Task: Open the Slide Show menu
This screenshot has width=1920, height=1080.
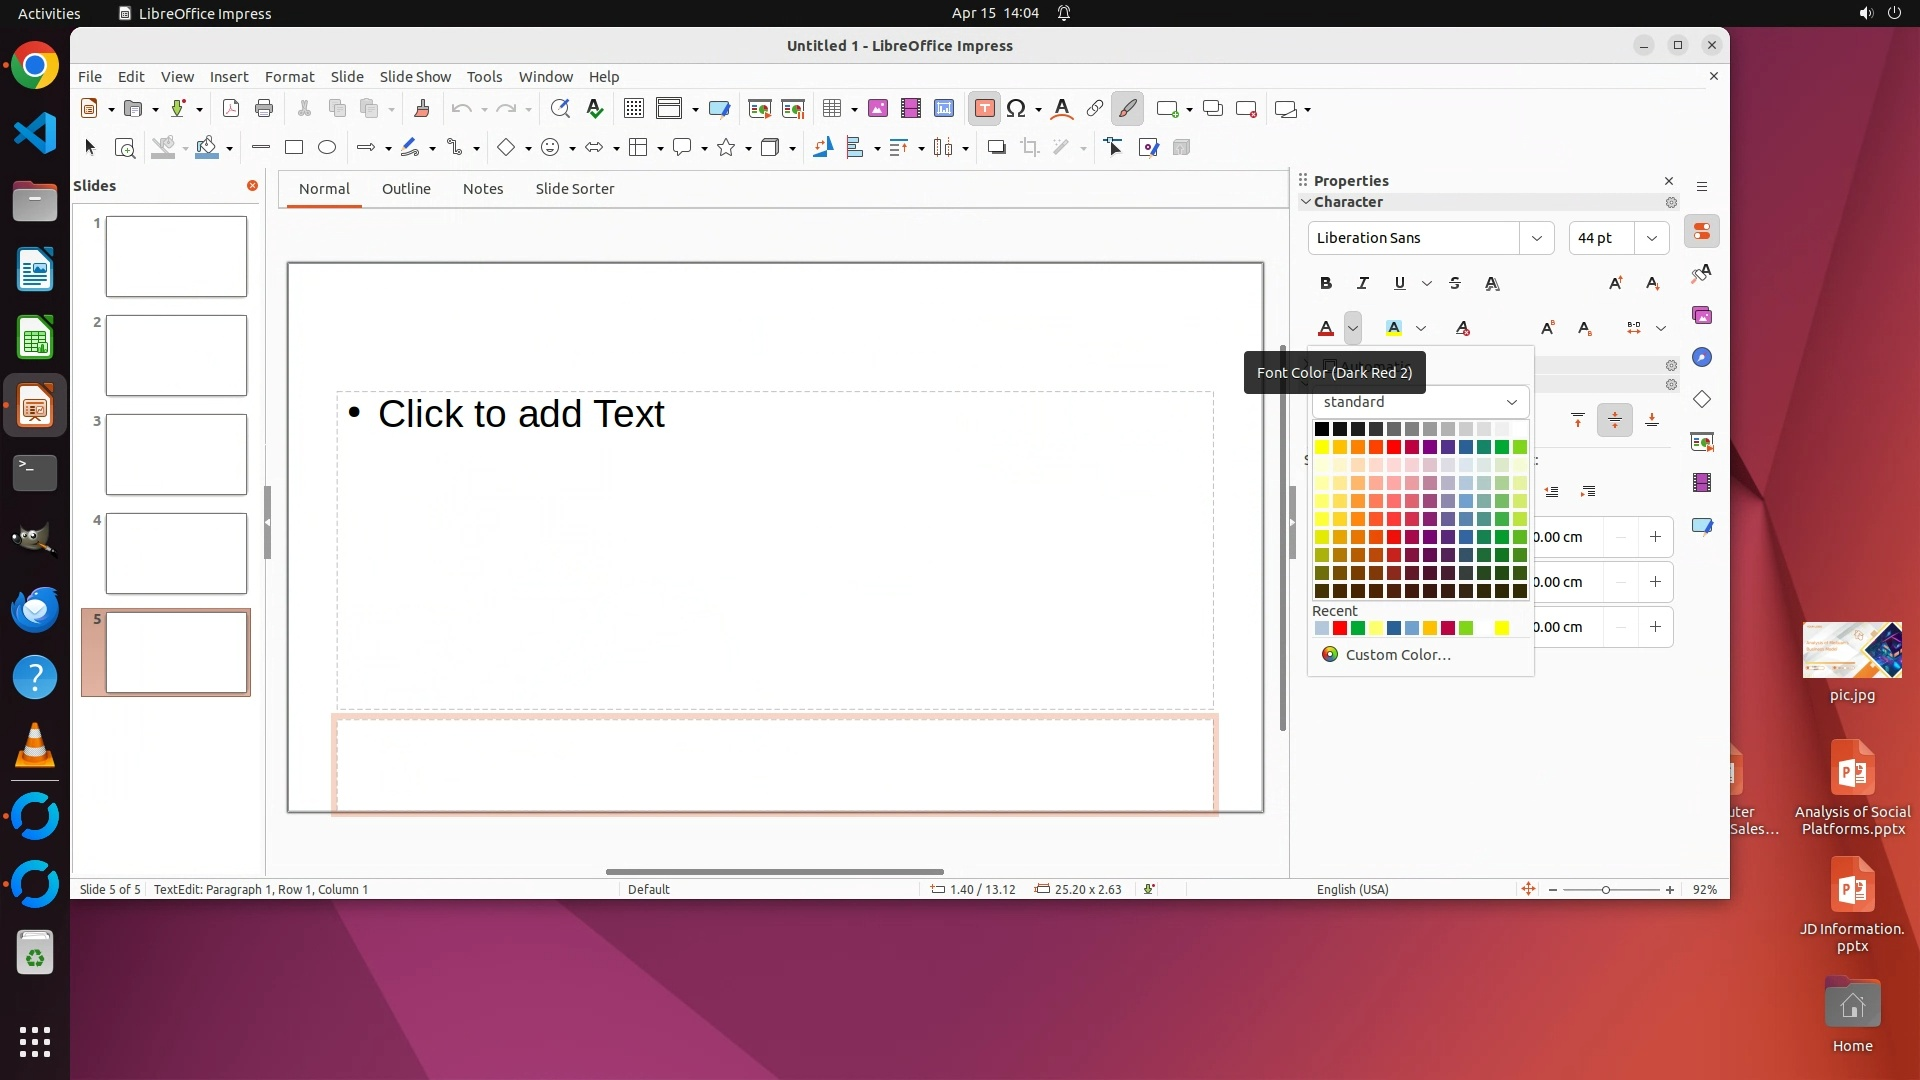Action: pos(415,77)
